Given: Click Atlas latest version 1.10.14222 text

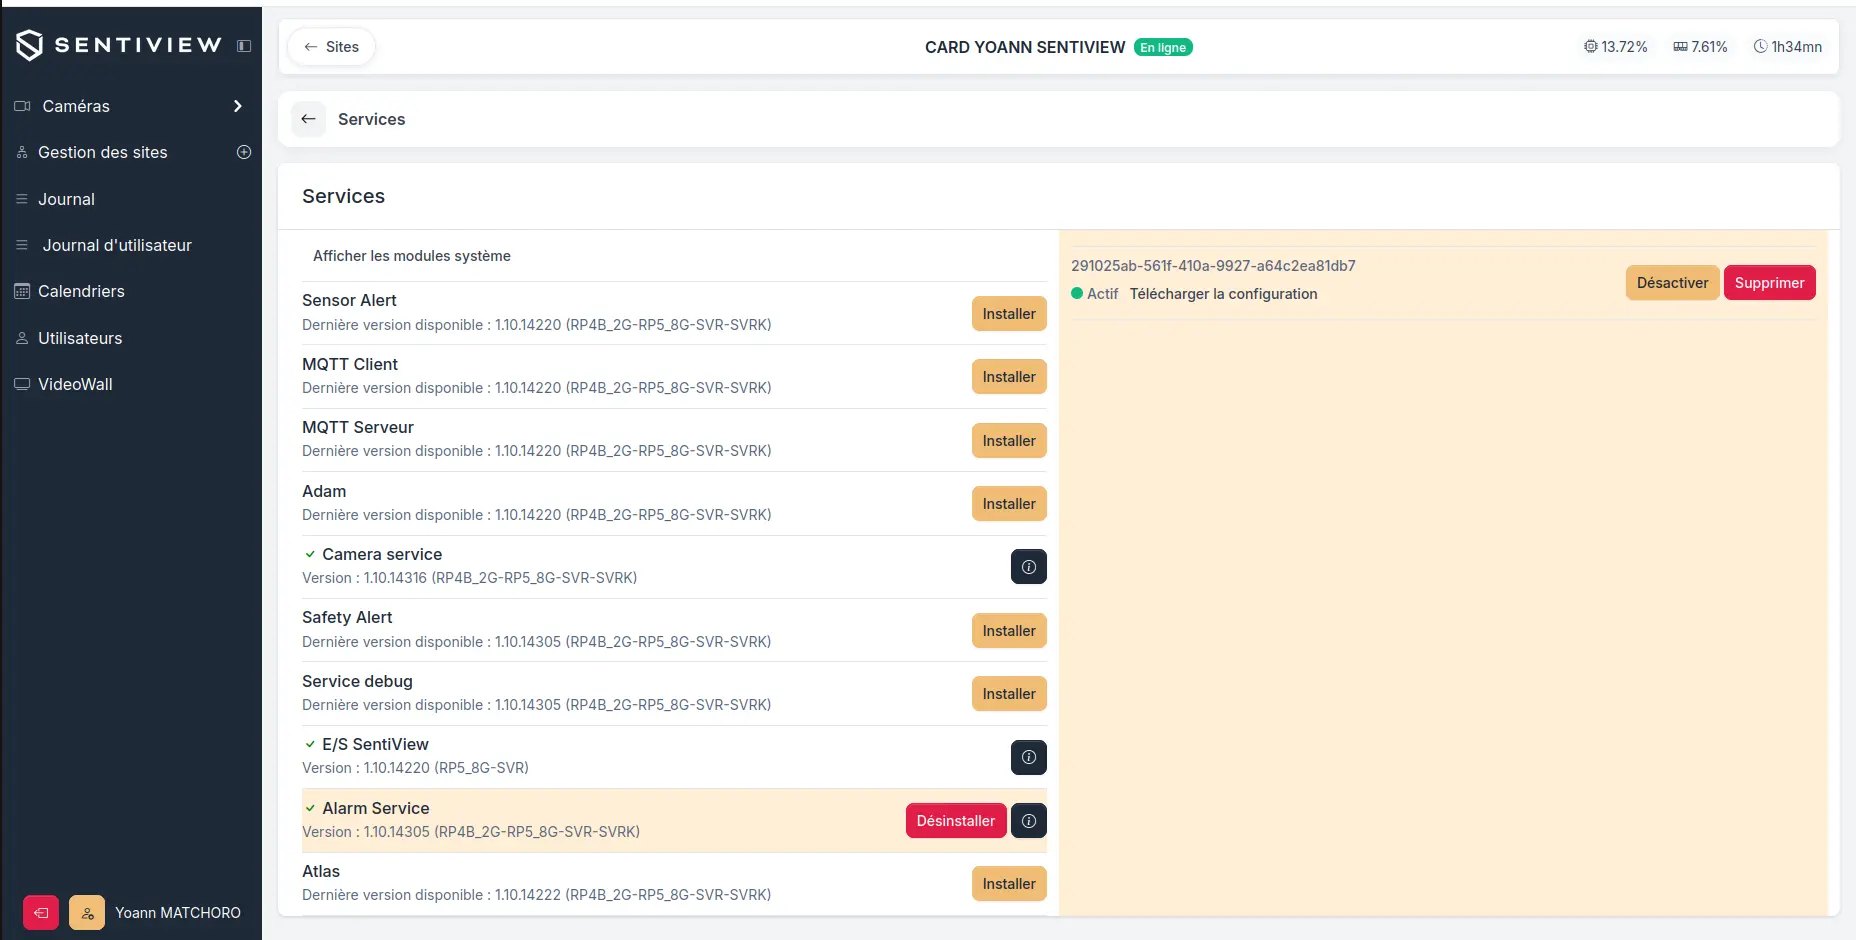Looking at the screenshot, I should [536, 895].
